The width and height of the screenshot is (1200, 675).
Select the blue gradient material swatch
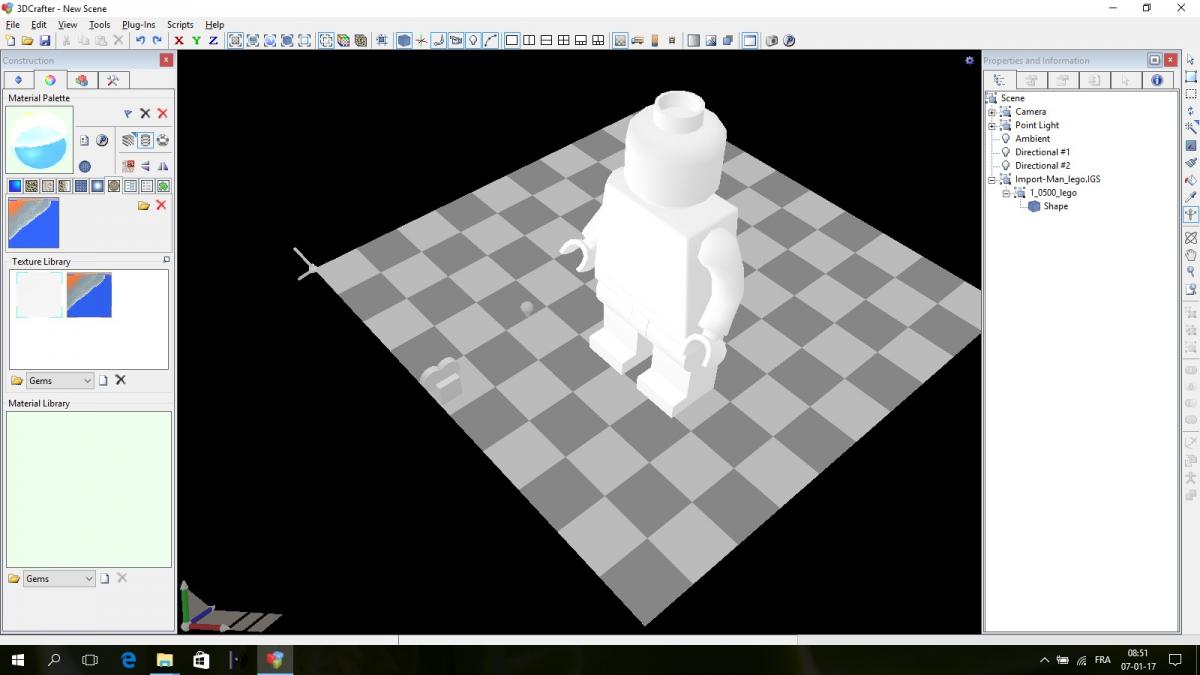coord(15,186)
